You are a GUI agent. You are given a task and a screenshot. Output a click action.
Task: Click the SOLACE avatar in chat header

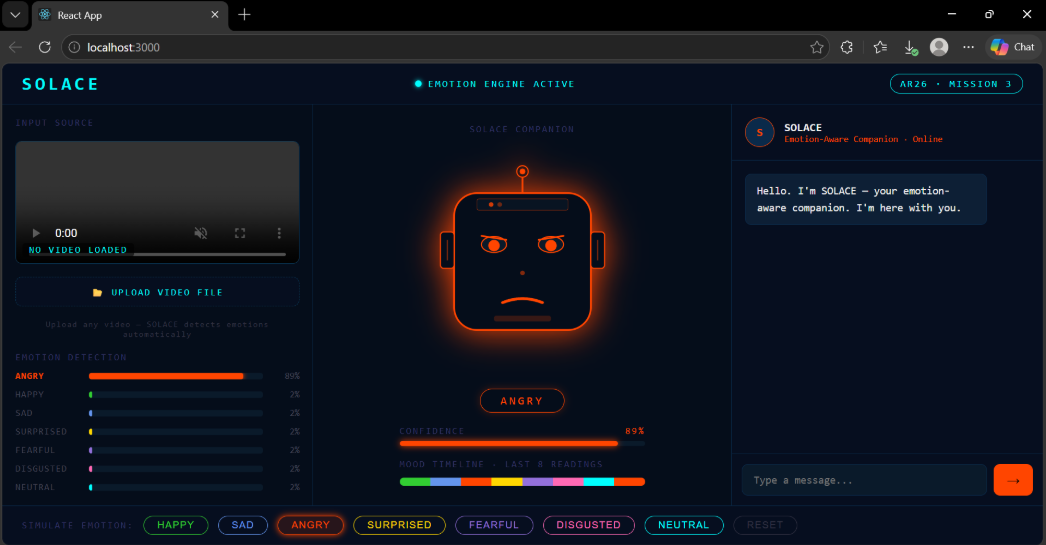(759, 132)
